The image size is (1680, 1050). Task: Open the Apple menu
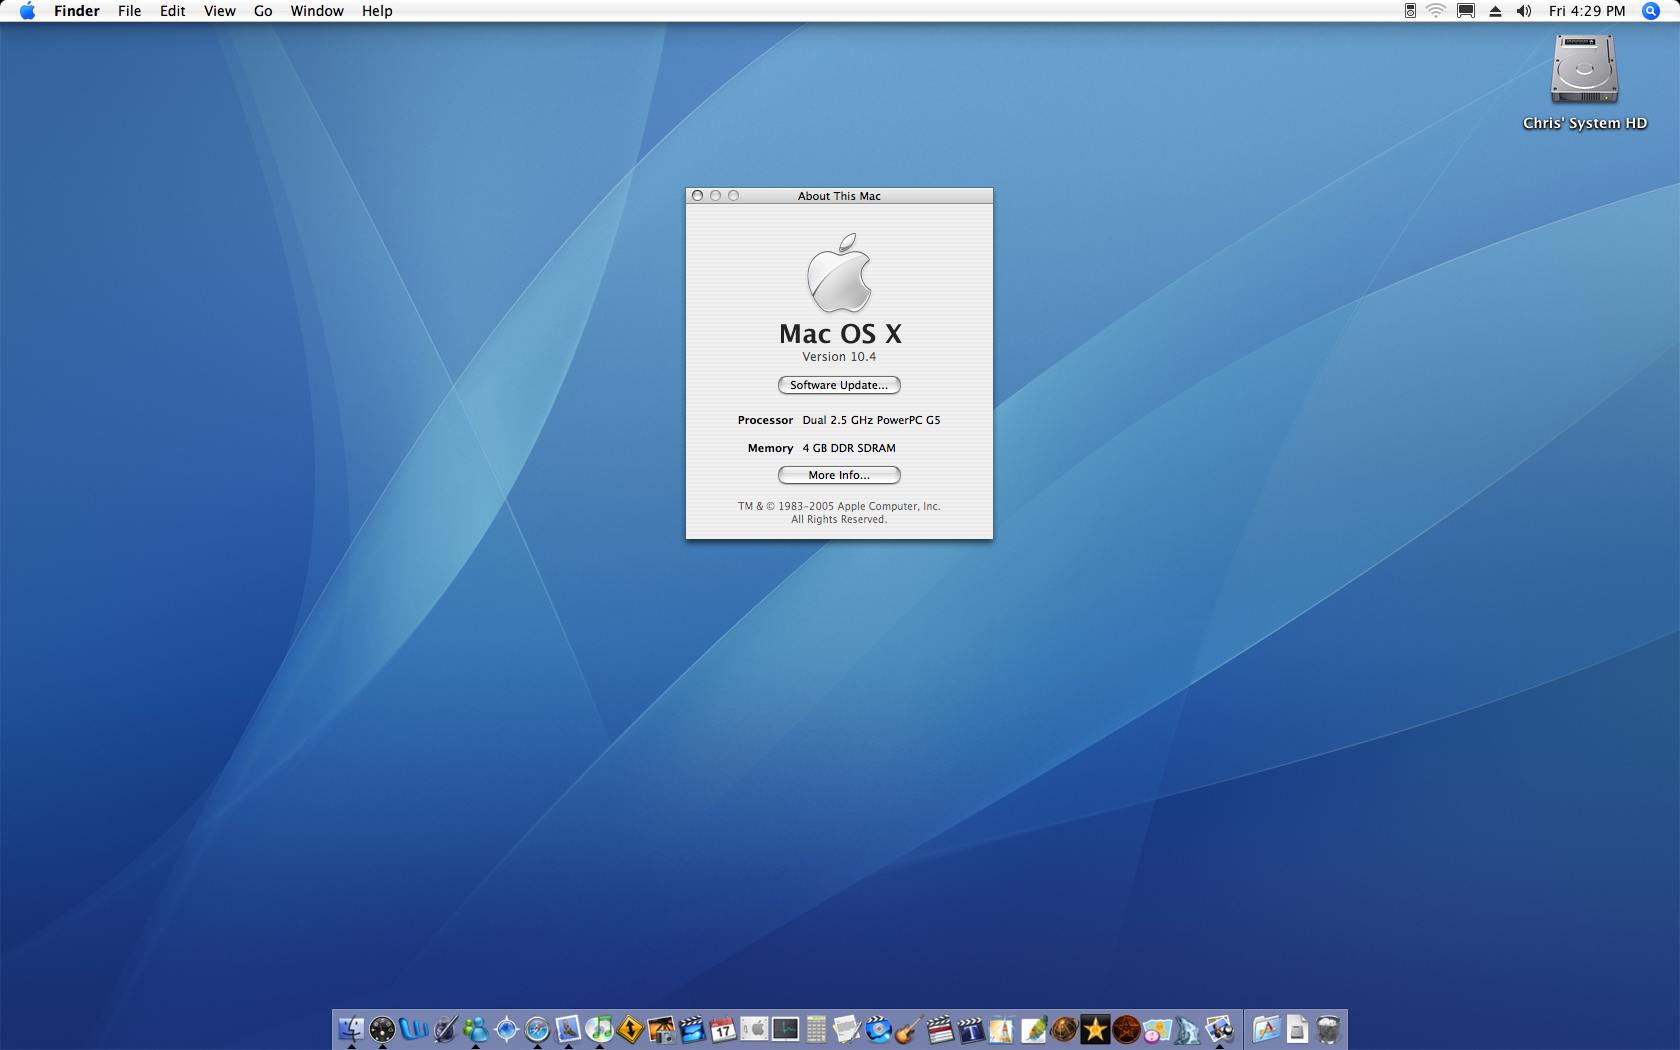click(27, 11)
